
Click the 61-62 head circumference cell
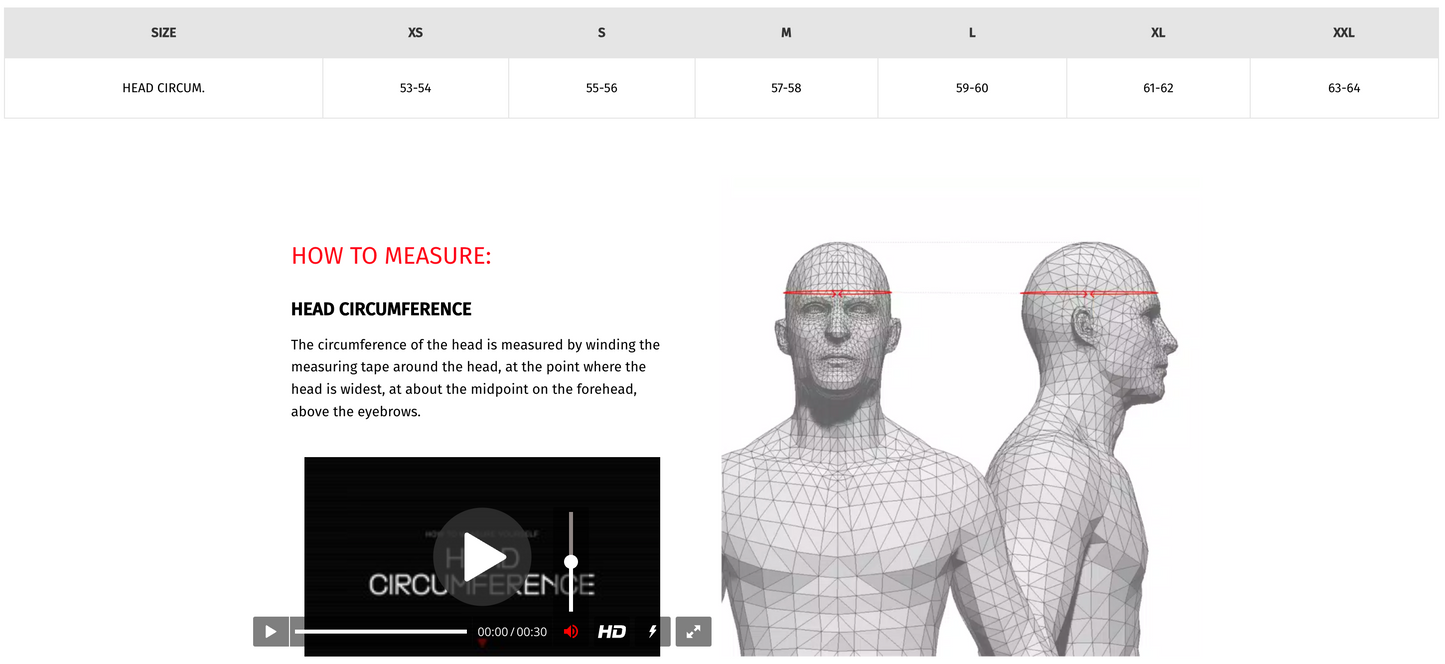click(x=1158, y=88)
